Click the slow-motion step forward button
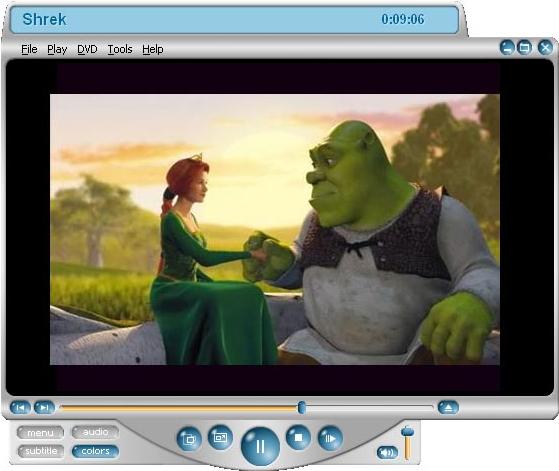Screen dimensions: 559x471 click(x=330, y=438)
